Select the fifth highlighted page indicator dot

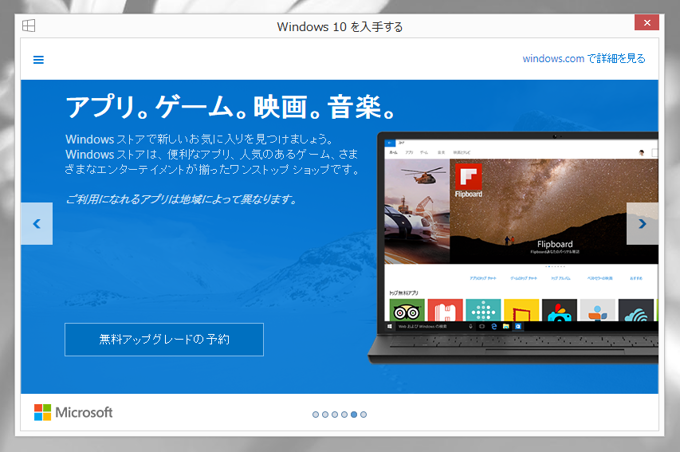point(354,415)
